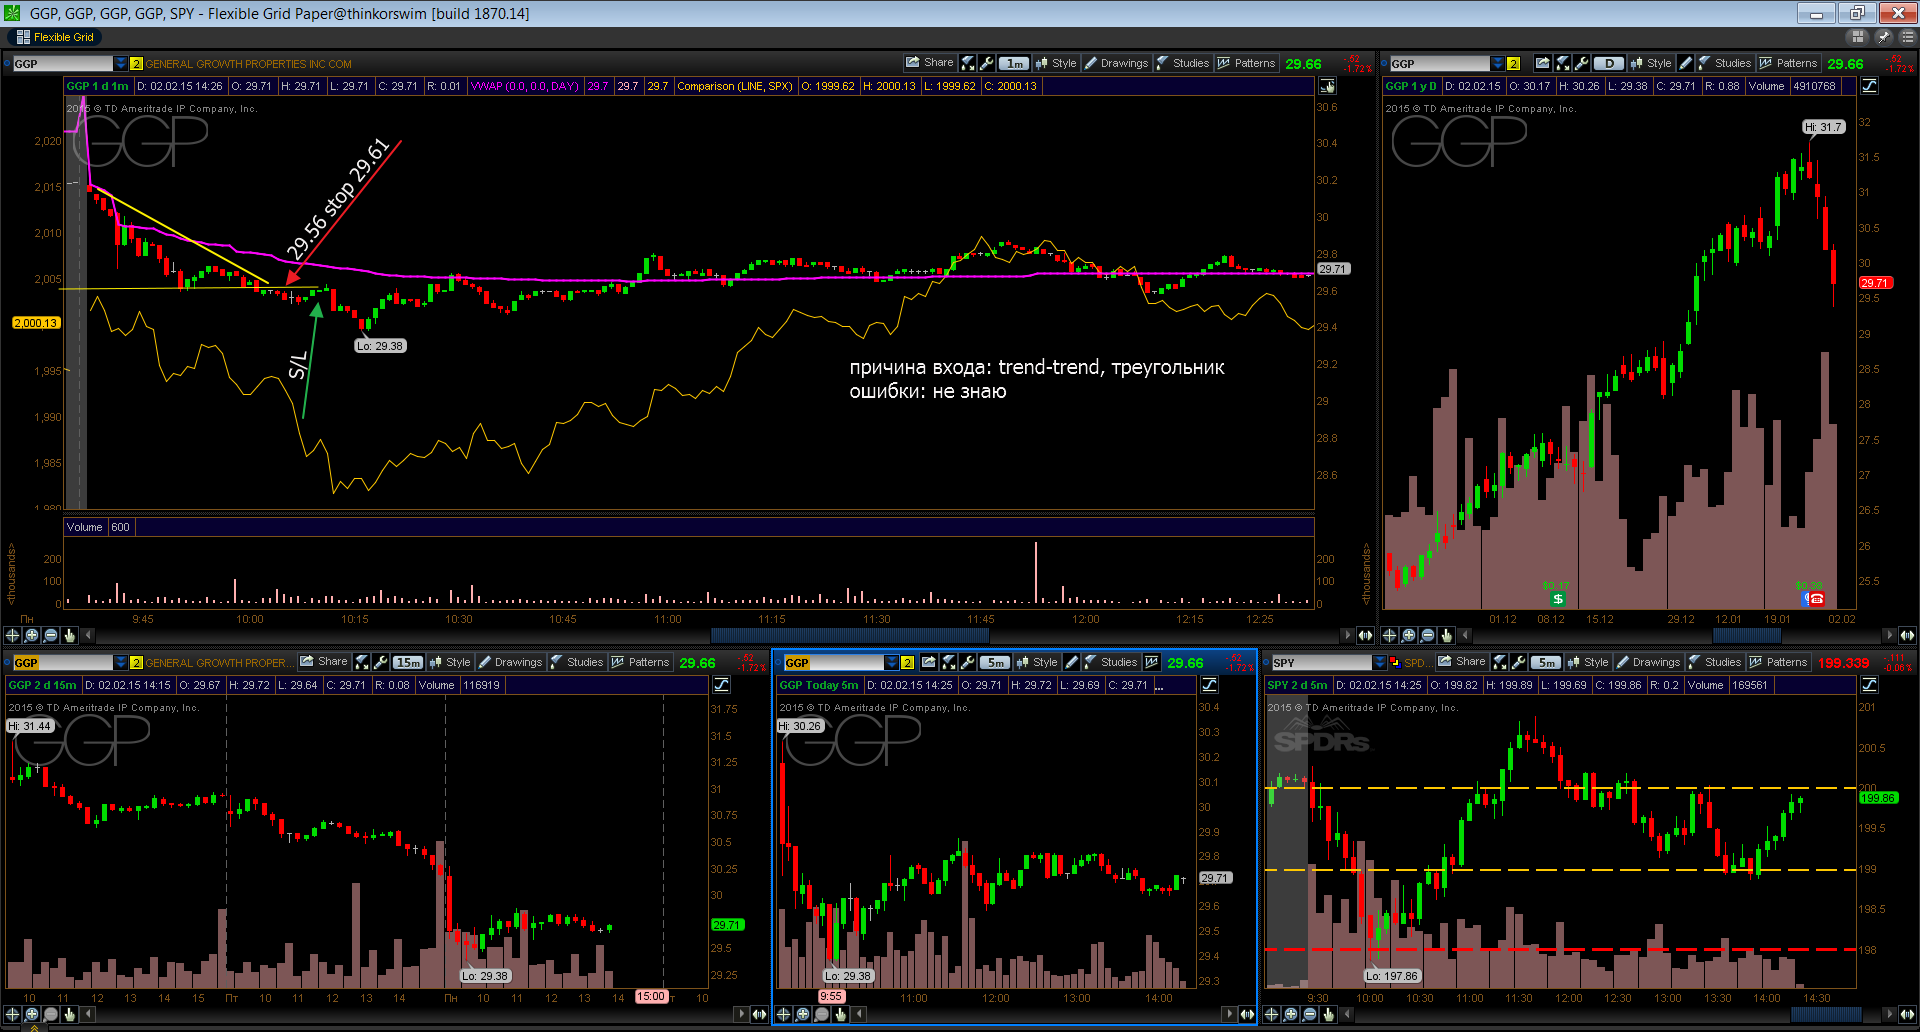
Task: Click chart mode icon right of daily chart header
Action: point(1869,86)
